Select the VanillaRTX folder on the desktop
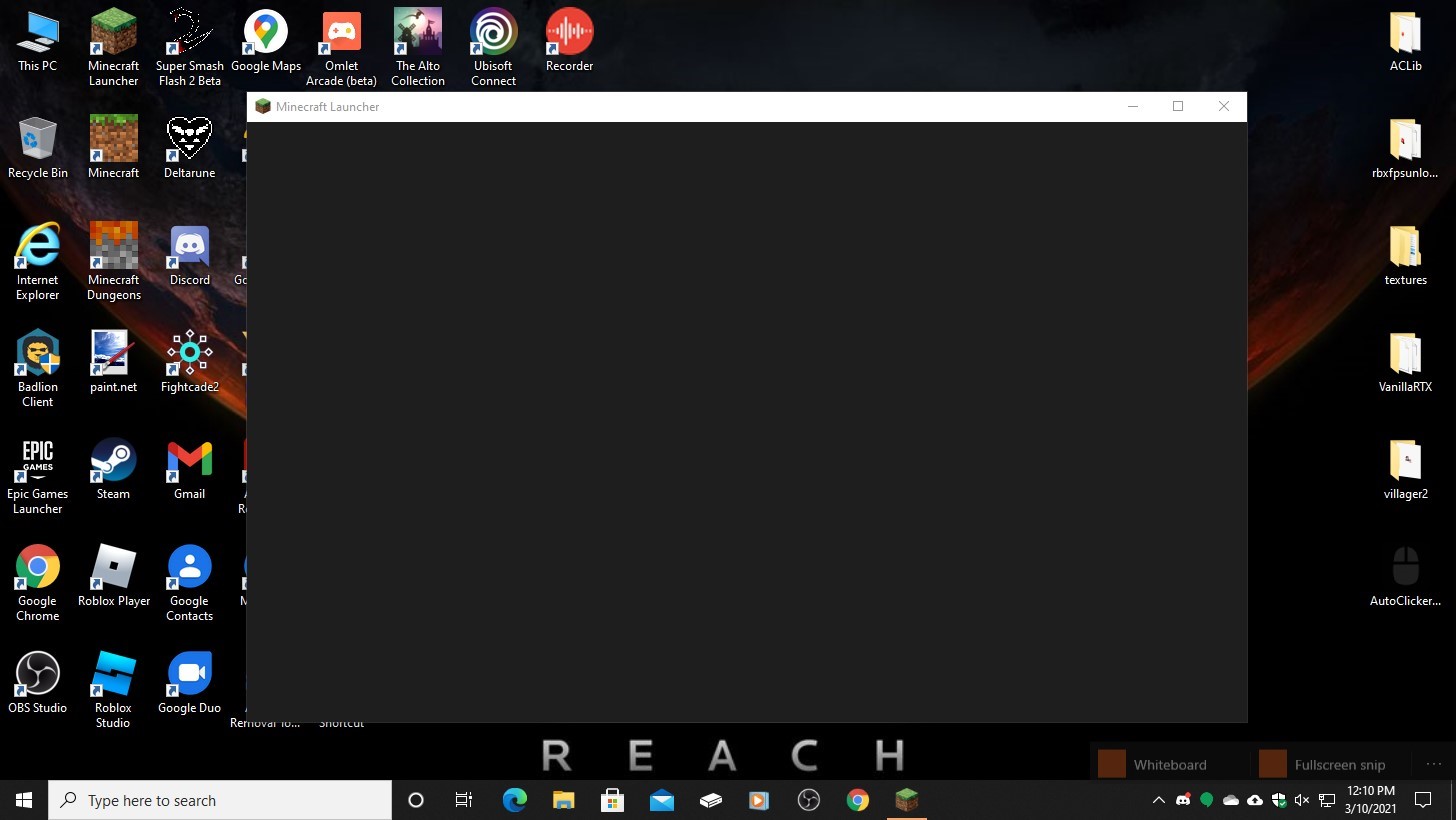This screenshot has height=820, width=1456. click(x=1405, y=362)
